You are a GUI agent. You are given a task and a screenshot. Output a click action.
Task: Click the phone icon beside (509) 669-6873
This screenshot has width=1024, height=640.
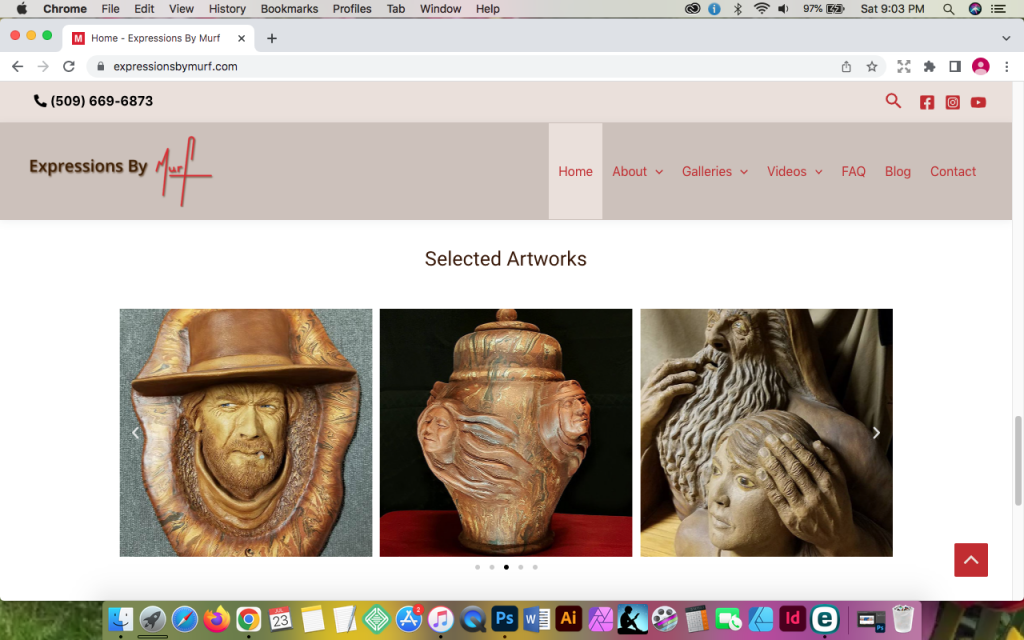pyautogui.click(x=39, y=100)
